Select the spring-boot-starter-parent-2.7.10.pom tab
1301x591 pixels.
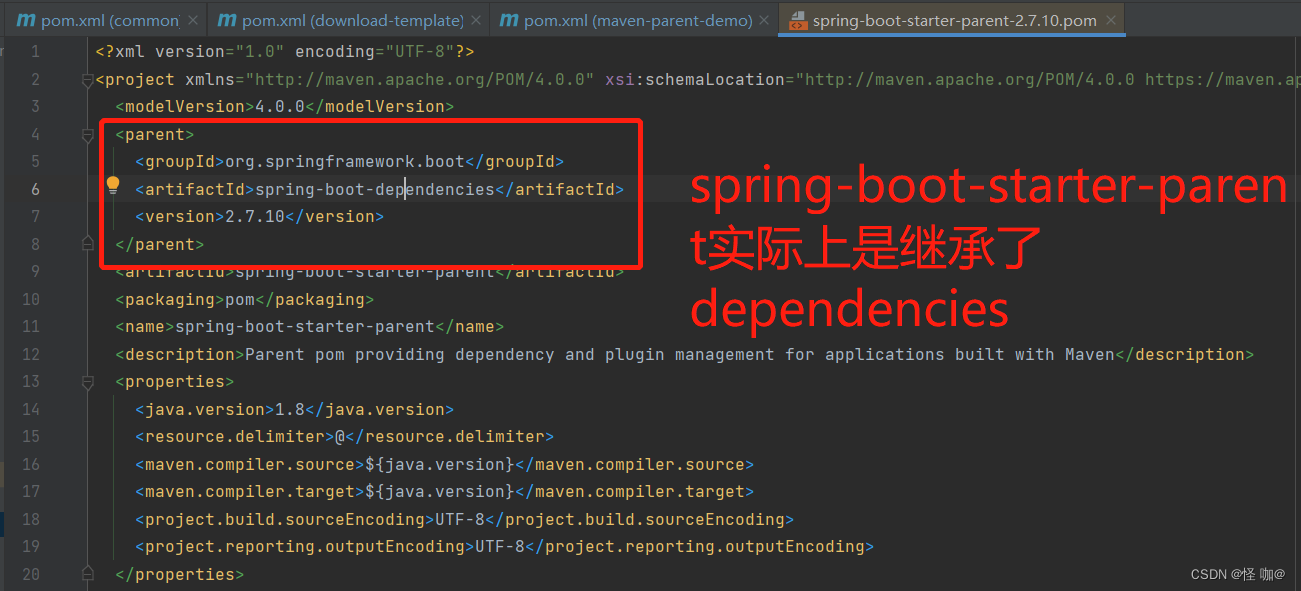(953, 20)
